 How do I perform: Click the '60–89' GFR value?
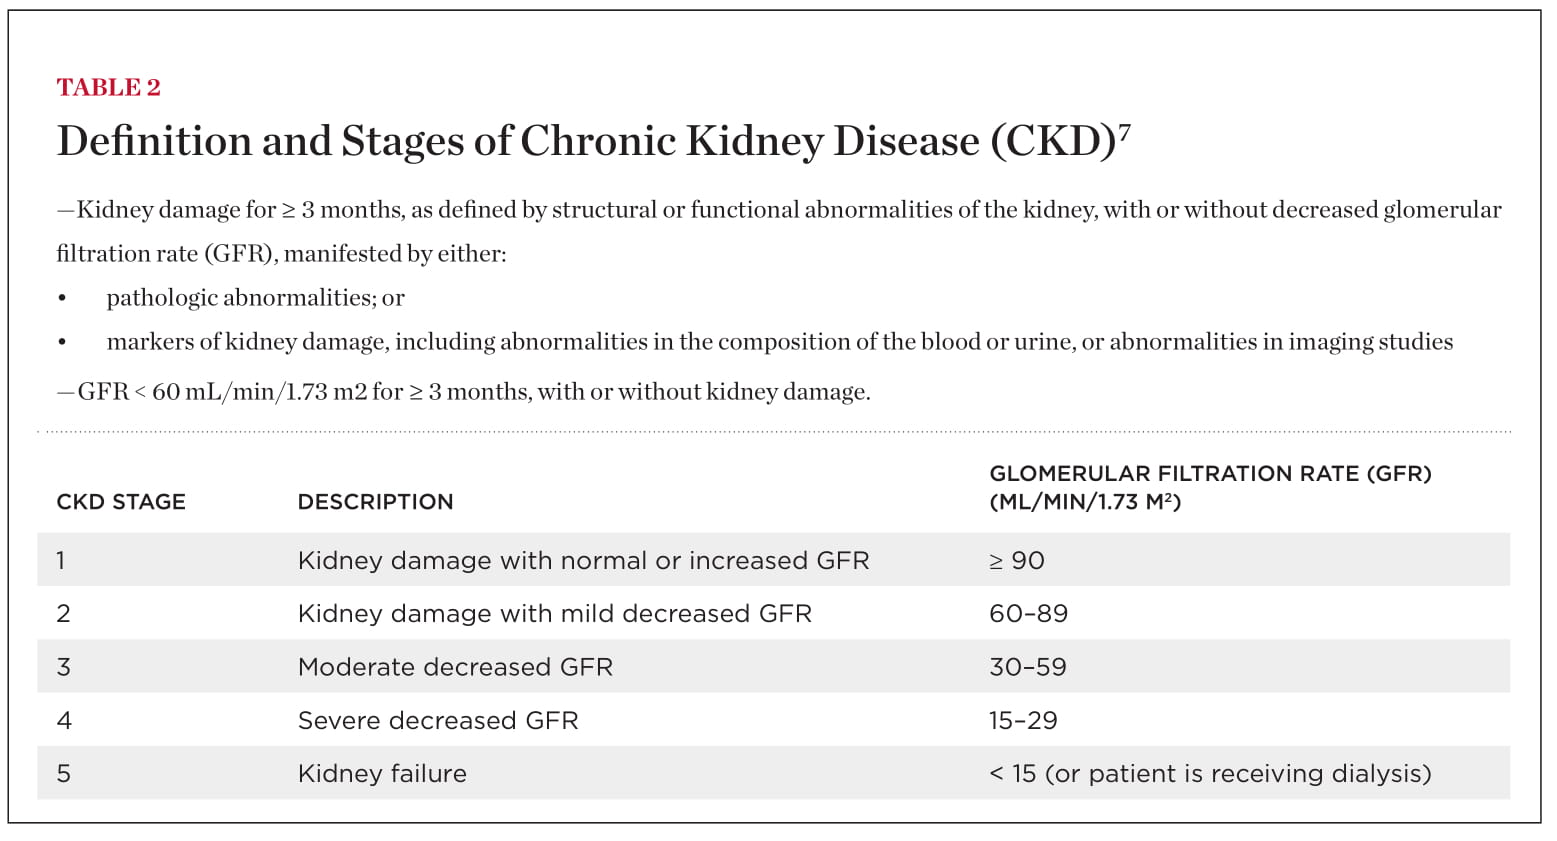tap(1028, 613)
